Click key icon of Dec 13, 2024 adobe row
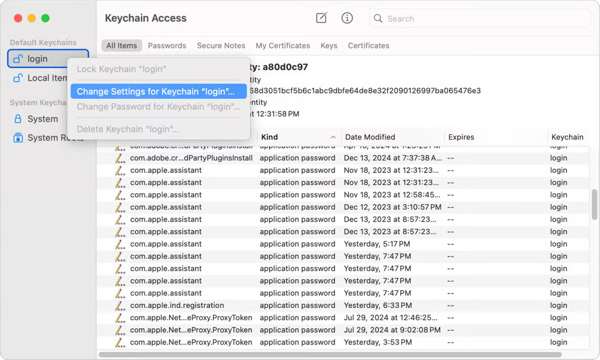Screen dimensions: 600x360 [120, 158]
